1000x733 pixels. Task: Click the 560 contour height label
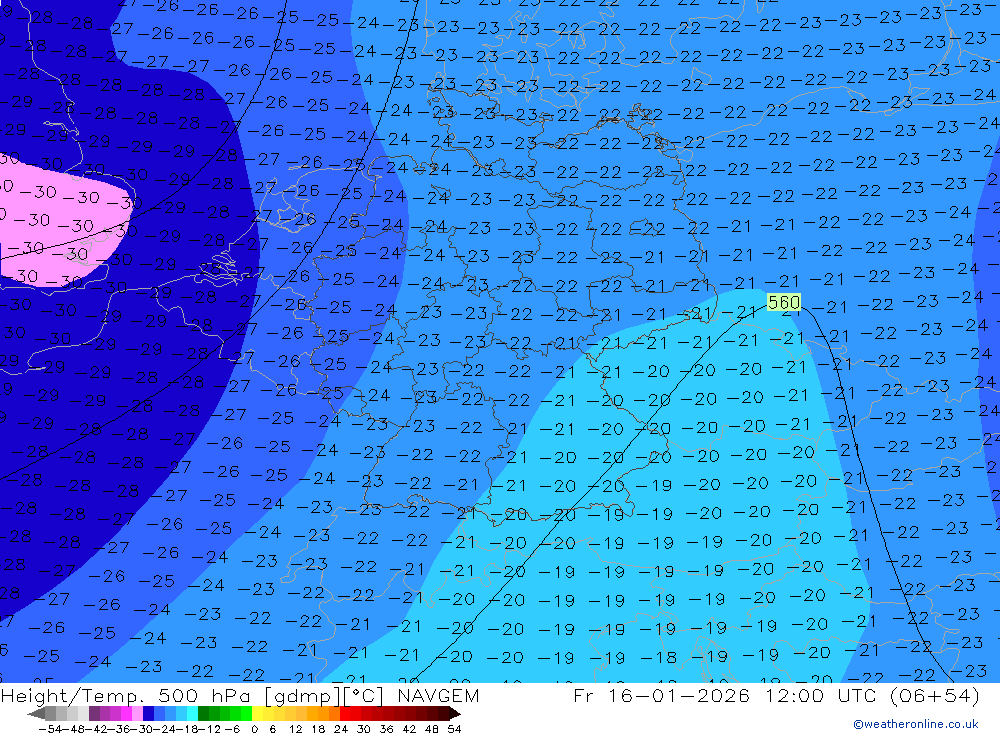pos(784,302)
